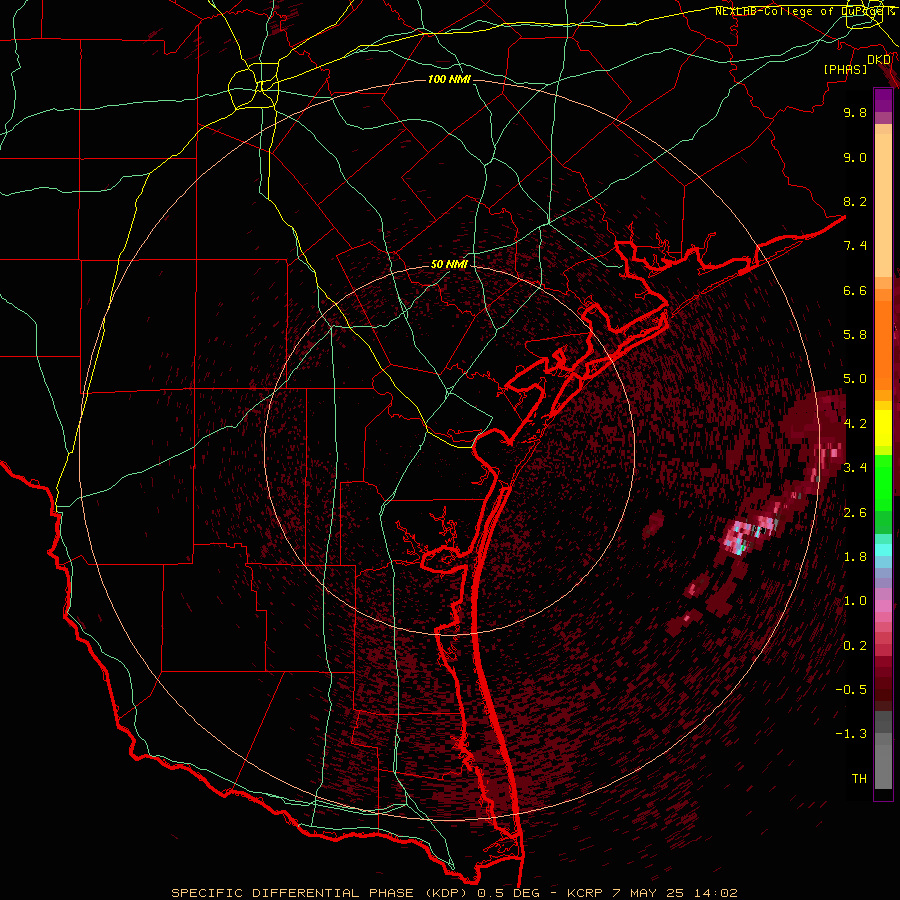
Task: Click the 5.0 scale label
Action: 855,379
